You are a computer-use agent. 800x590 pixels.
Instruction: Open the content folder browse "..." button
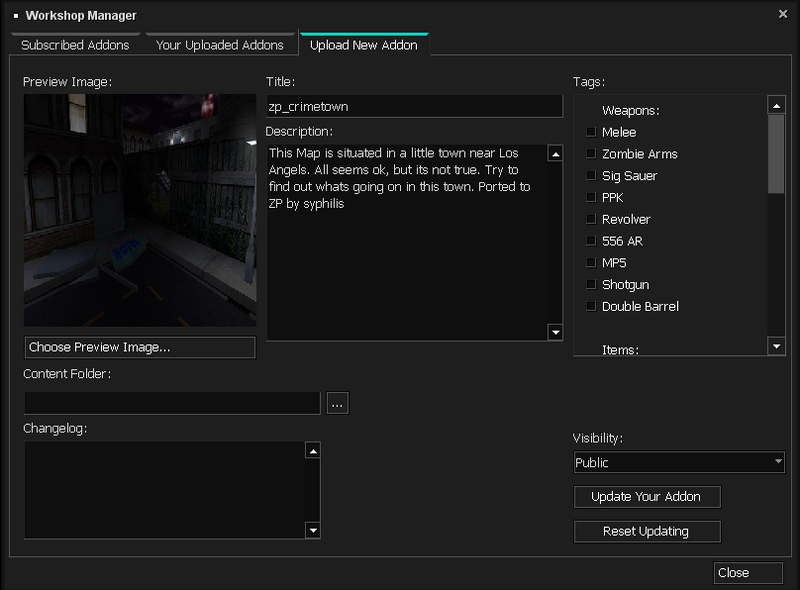337,402
